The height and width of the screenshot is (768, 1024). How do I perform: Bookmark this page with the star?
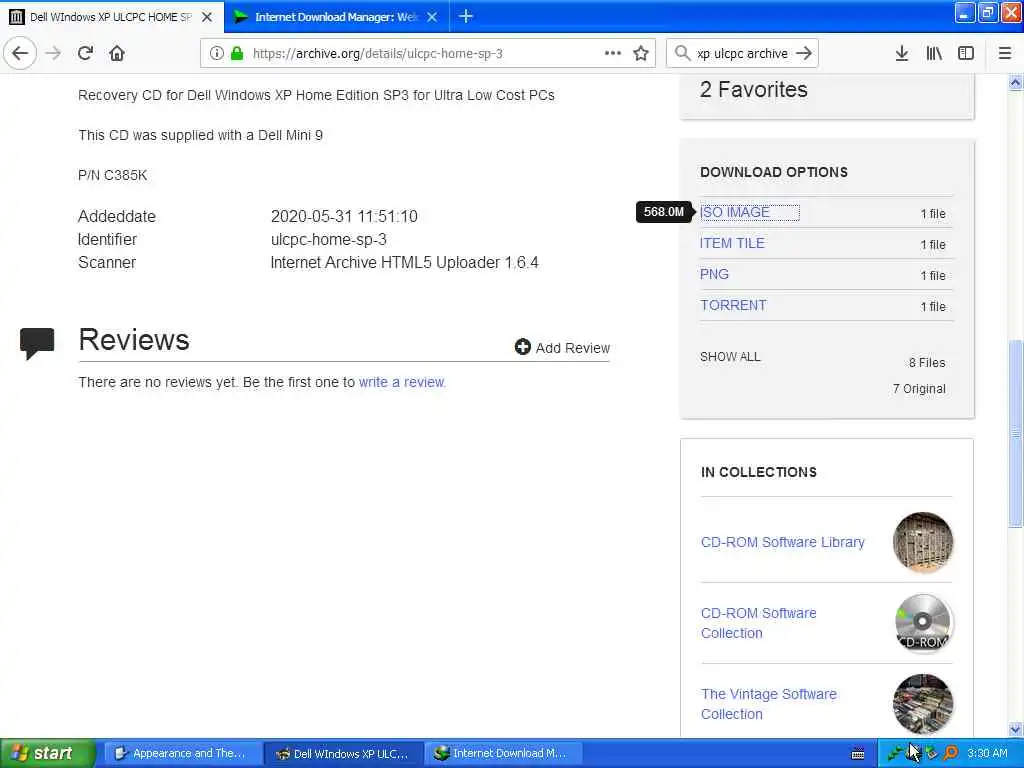[x=641, y=53]
